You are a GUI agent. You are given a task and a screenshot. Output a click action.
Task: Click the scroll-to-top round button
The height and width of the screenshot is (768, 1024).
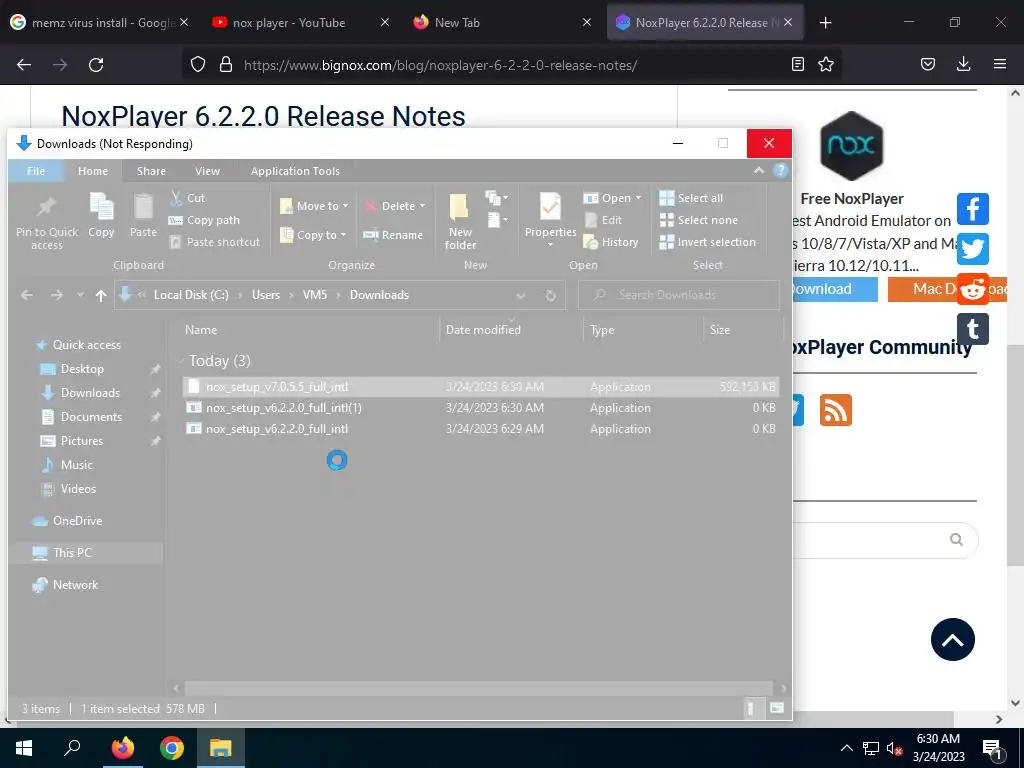click(952, 639)
